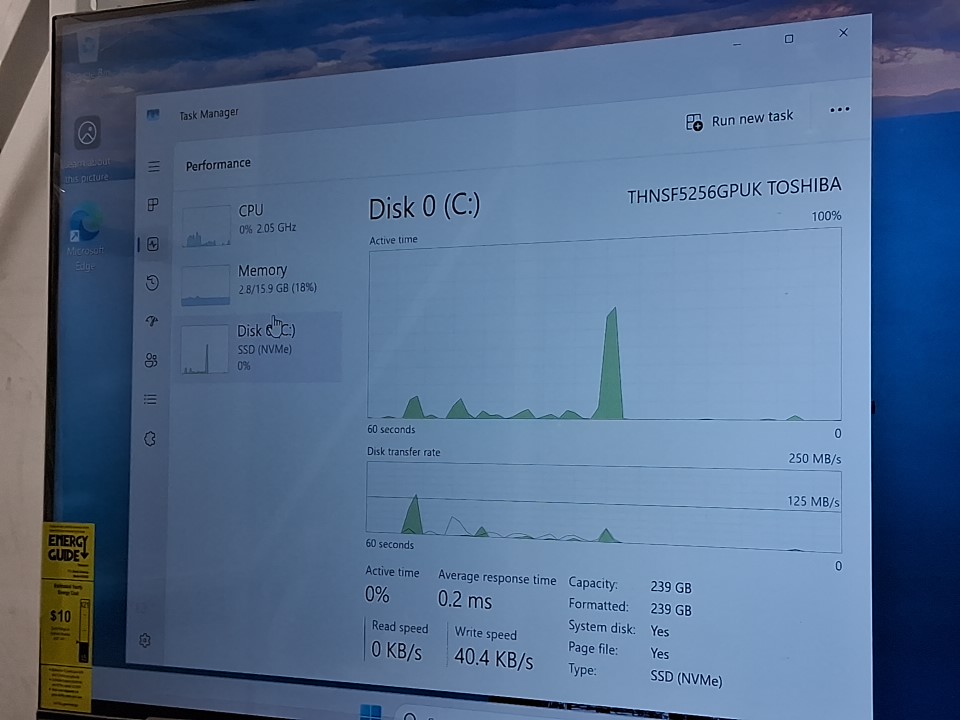Viewport: 960px width, 720px height.
Task: Select the Performance page icon in sidebar
Action: 153,244
